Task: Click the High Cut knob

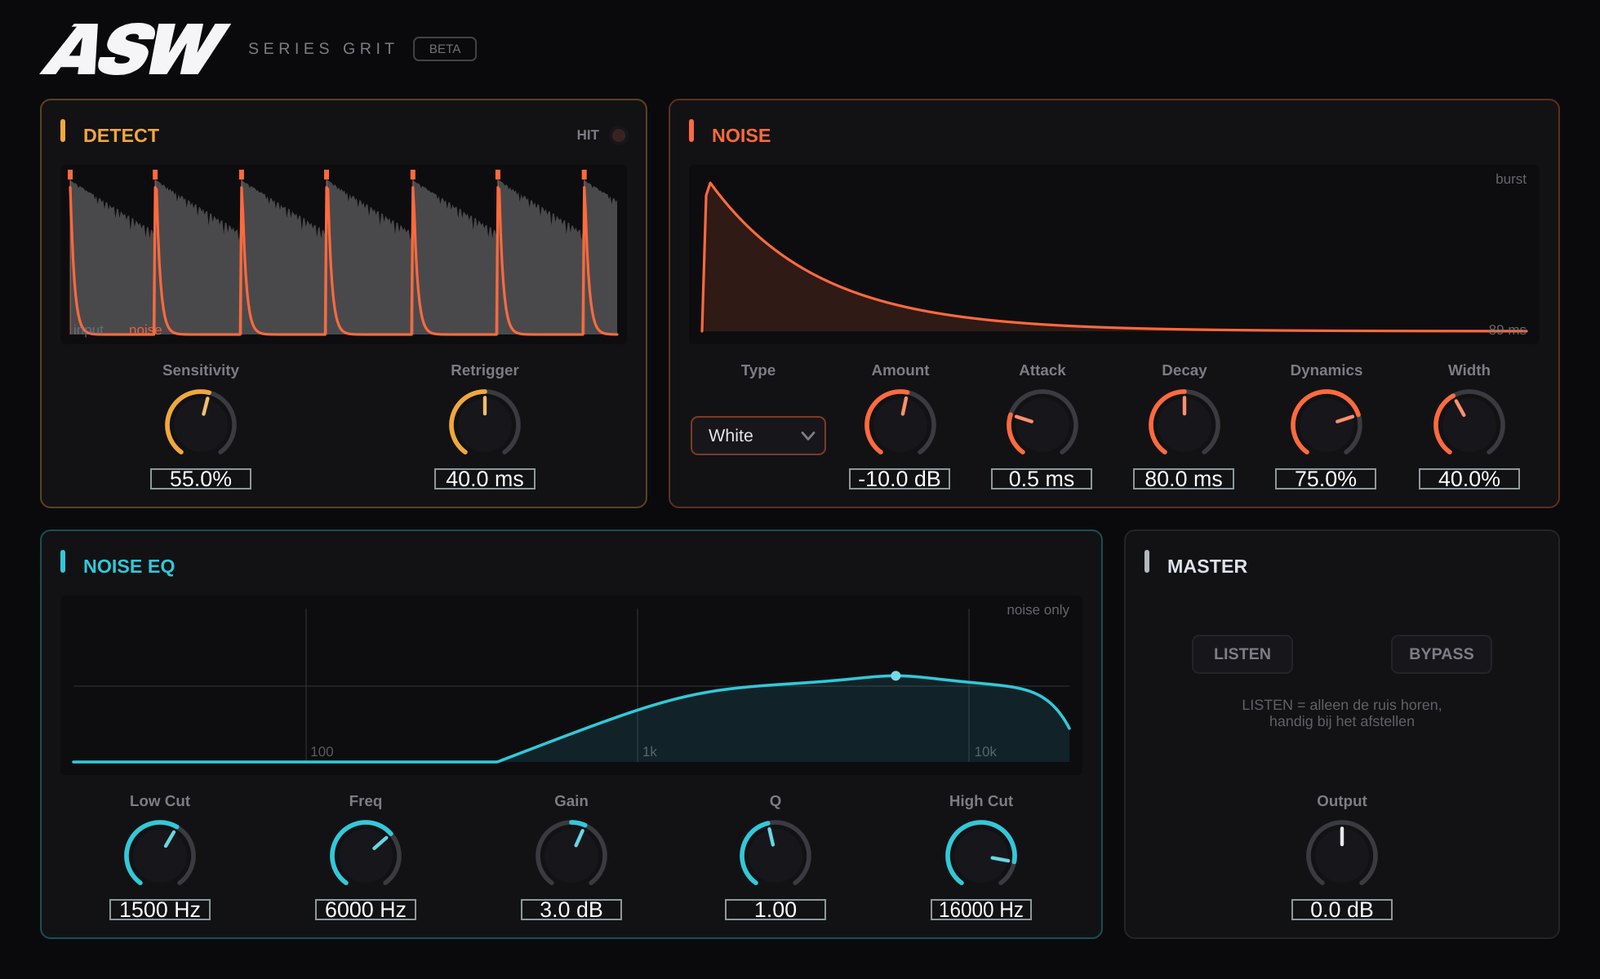Action: pyautogui.click(x=981, y=855)
